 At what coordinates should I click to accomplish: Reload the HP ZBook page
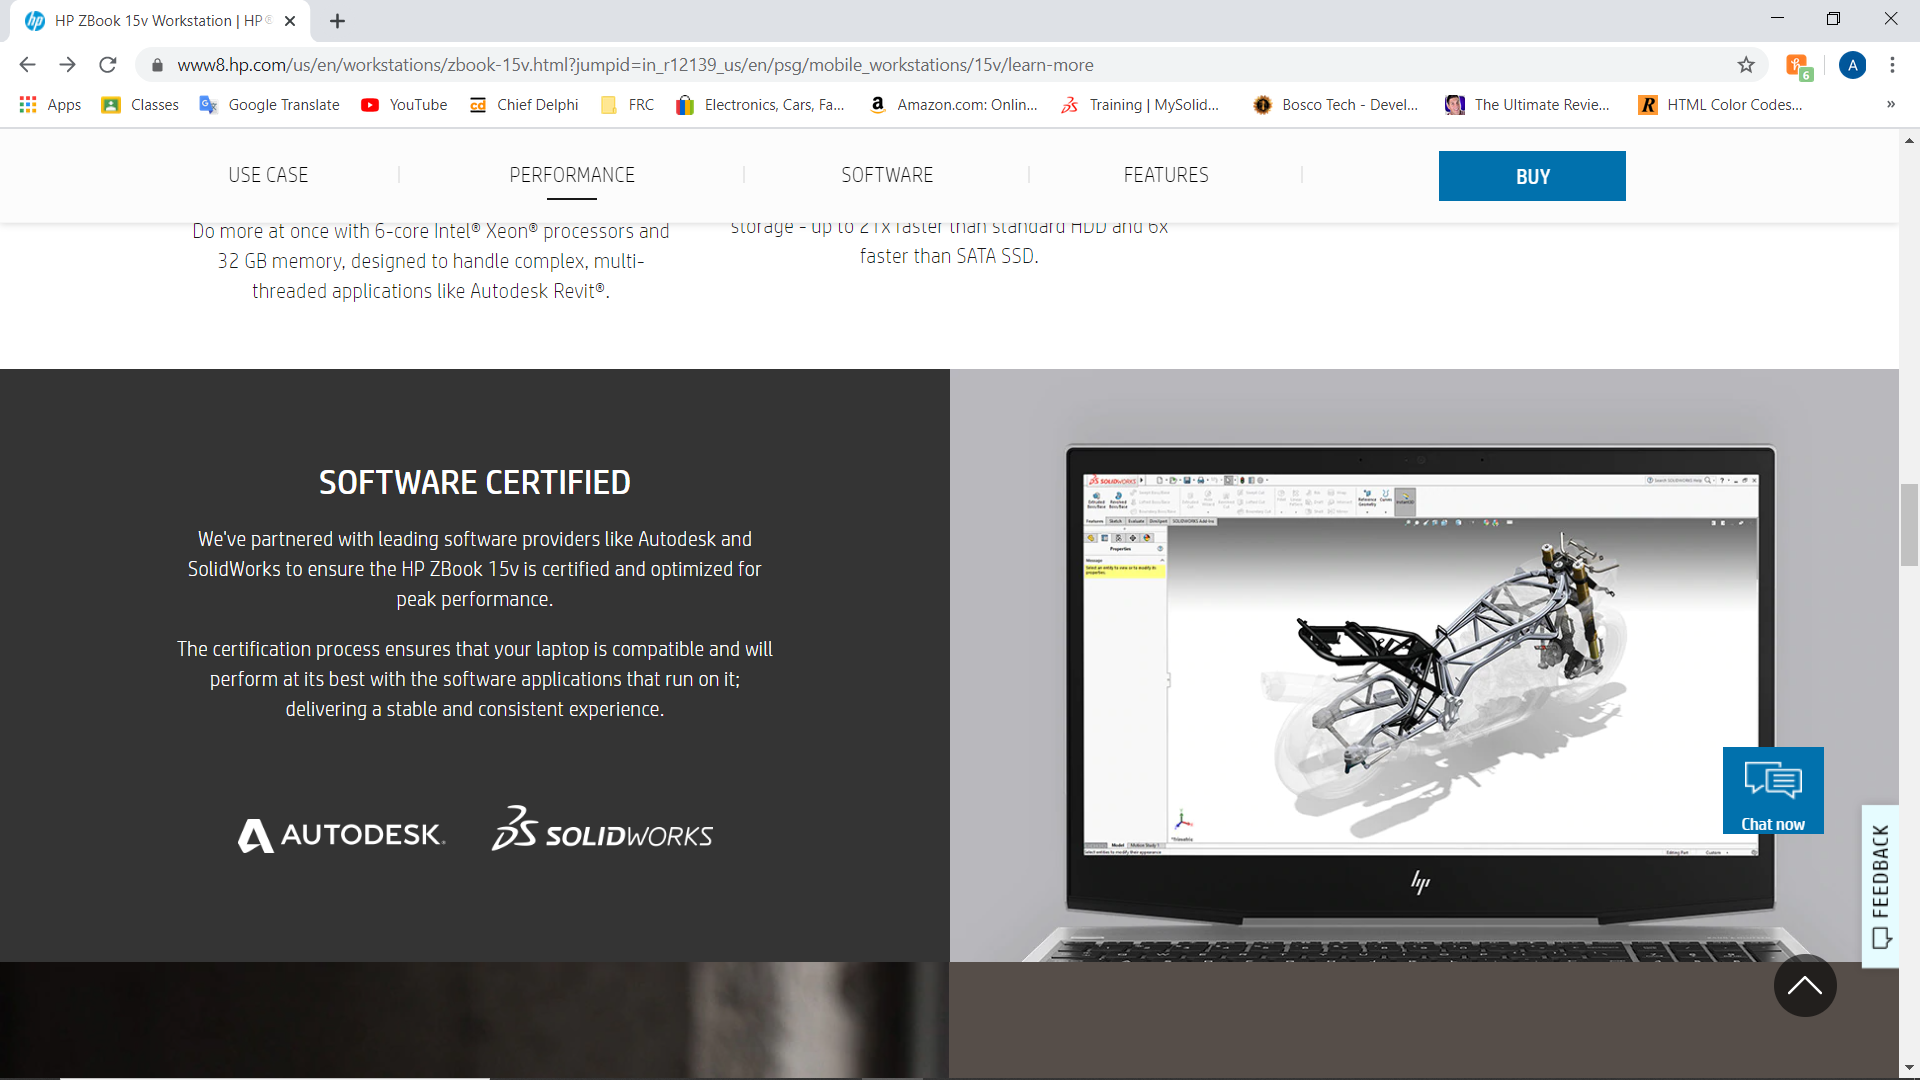(108, 65)
